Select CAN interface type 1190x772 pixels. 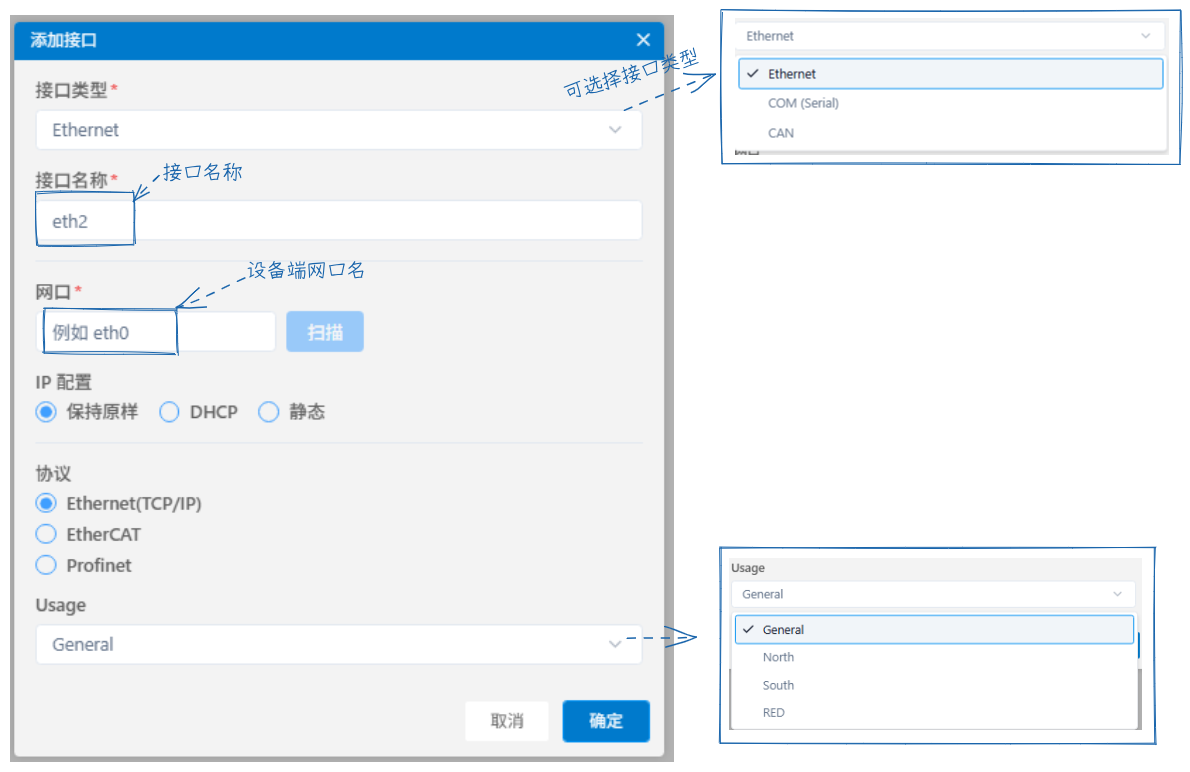[x=950, y=133]
